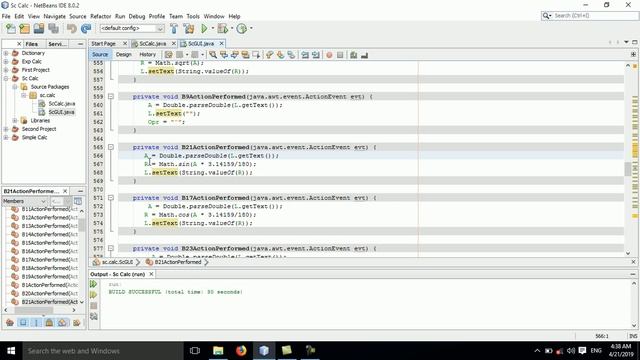Run the project with the green play icon
Viewport: 640px width, 360px height.
pos(204,29)
